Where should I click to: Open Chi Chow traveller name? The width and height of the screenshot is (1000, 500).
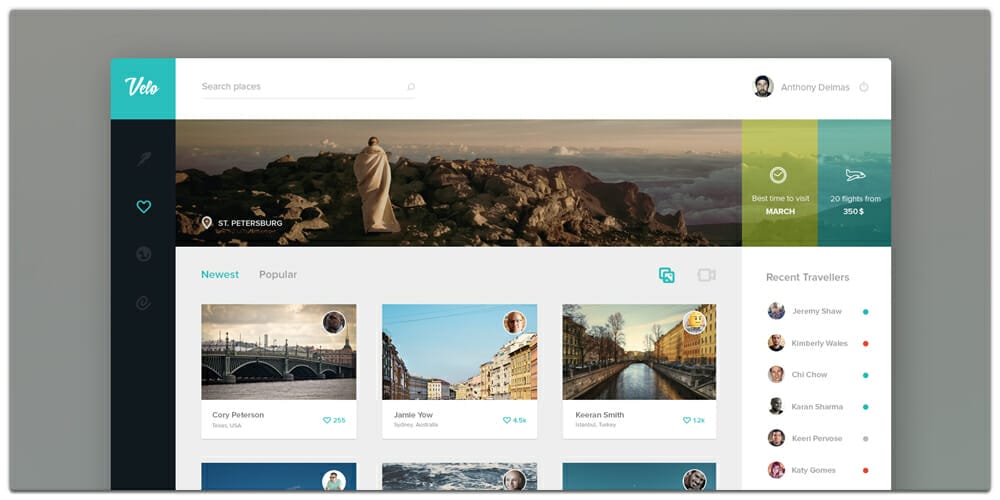(x=809, y=374)
